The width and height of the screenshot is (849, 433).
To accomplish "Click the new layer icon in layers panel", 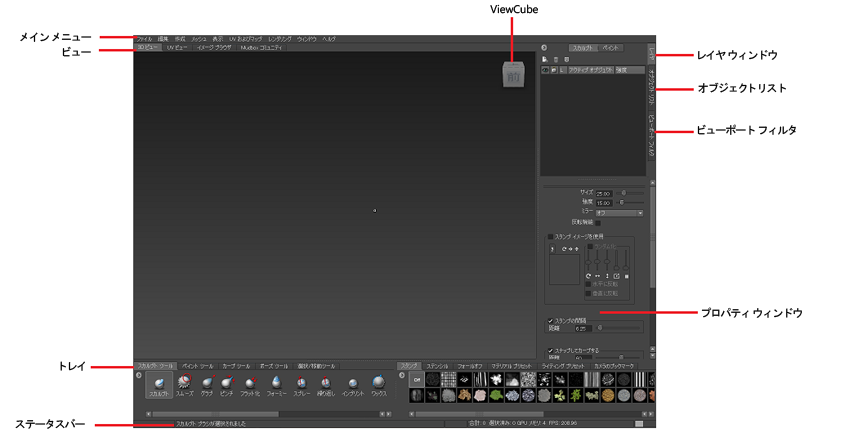I will click(x=545, y=59).
